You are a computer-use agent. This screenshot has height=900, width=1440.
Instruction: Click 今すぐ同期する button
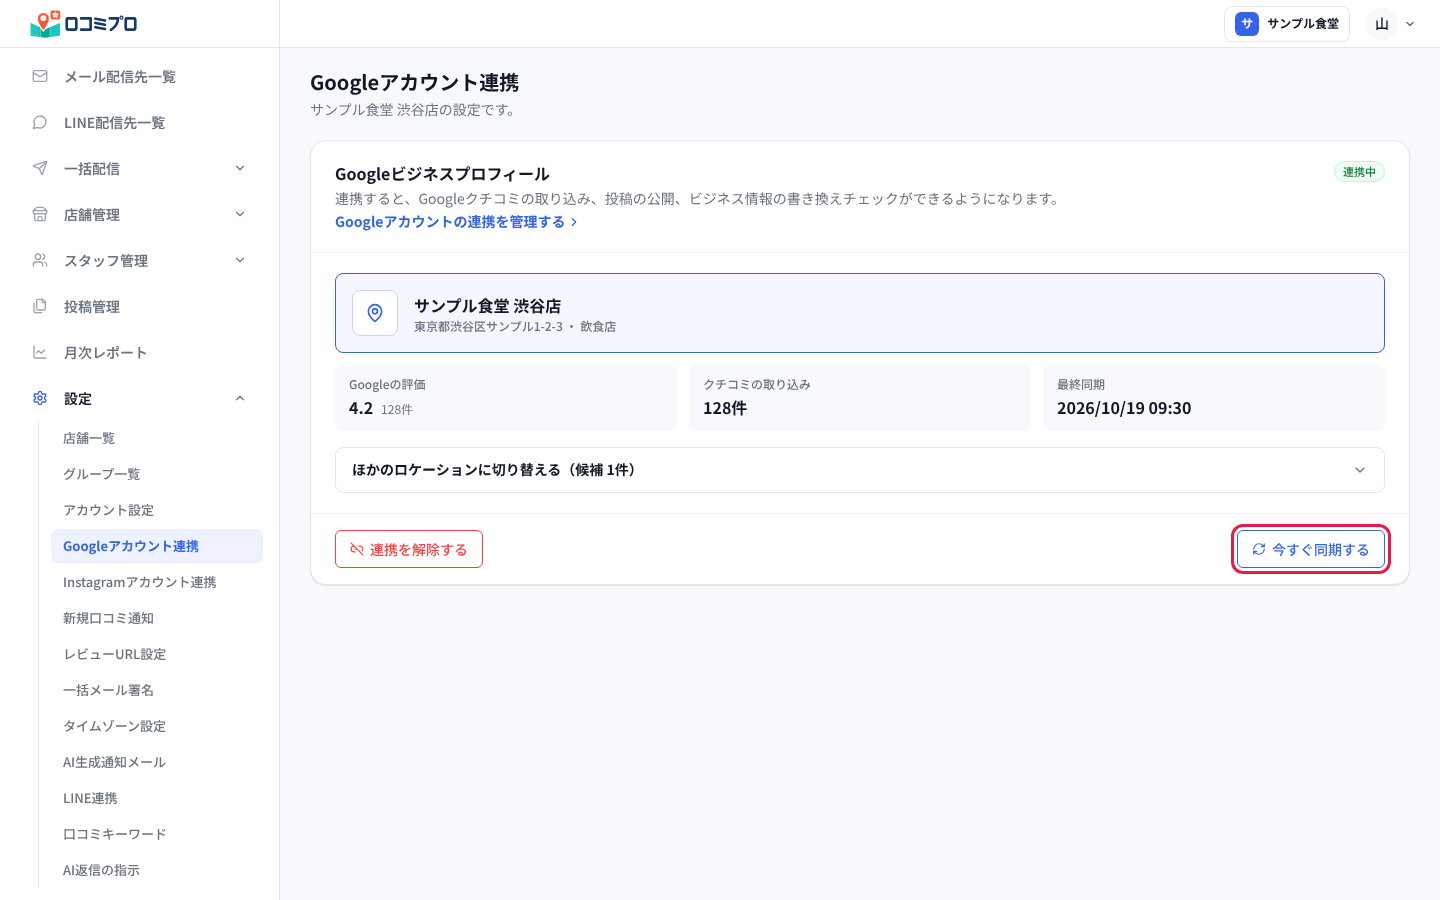(x=1311, y=549)
